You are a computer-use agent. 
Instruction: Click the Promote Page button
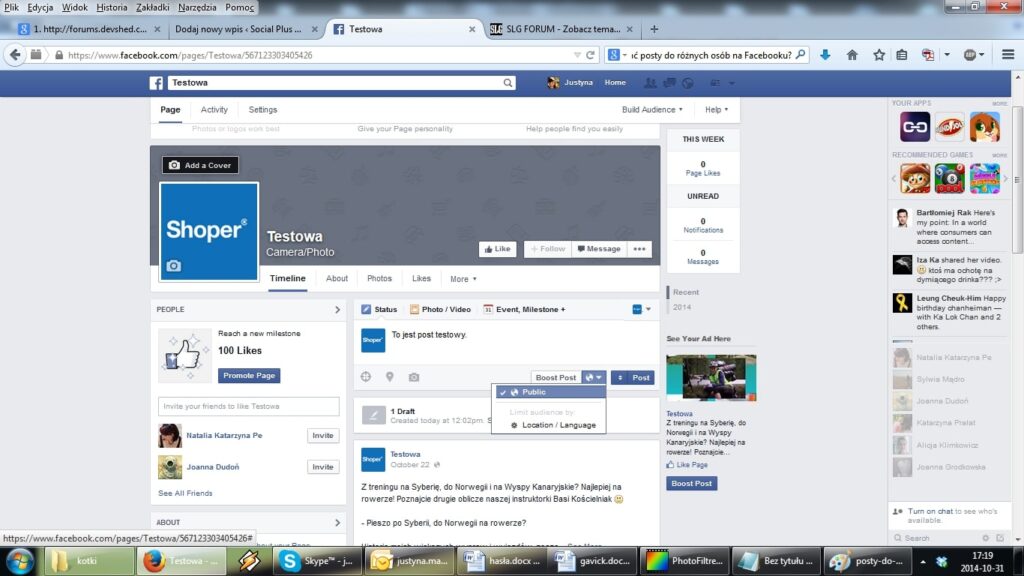click(x=249, y=376)
